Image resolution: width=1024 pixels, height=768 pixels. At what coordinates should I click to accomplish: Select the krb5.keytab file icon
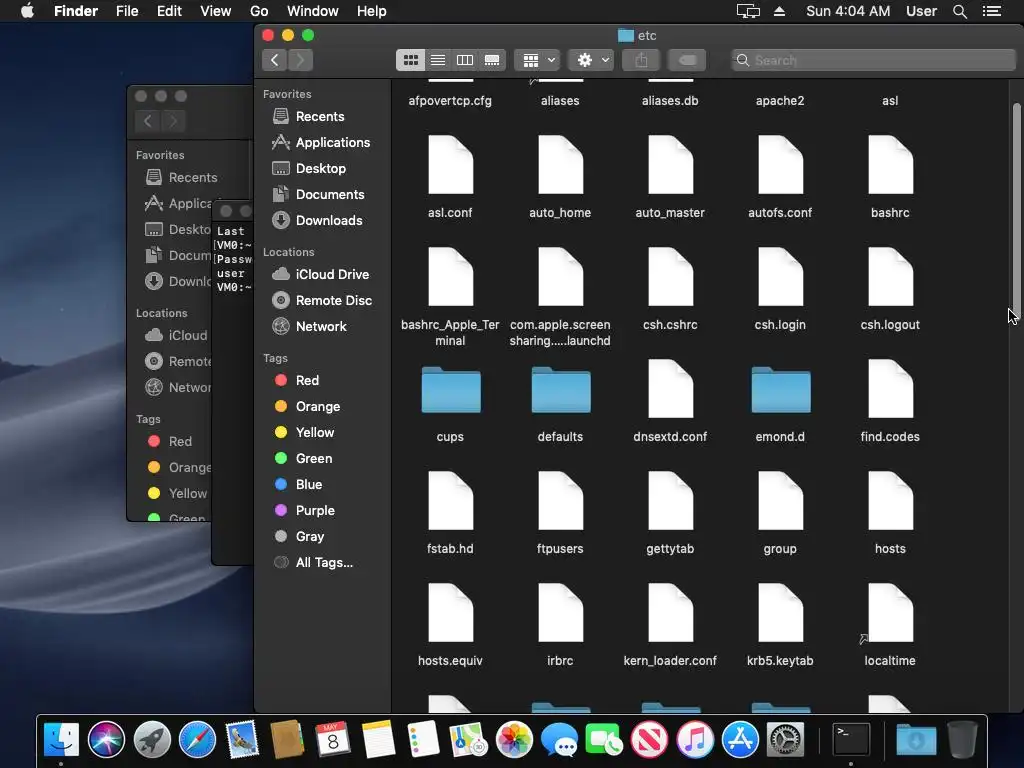click(780, 613)
